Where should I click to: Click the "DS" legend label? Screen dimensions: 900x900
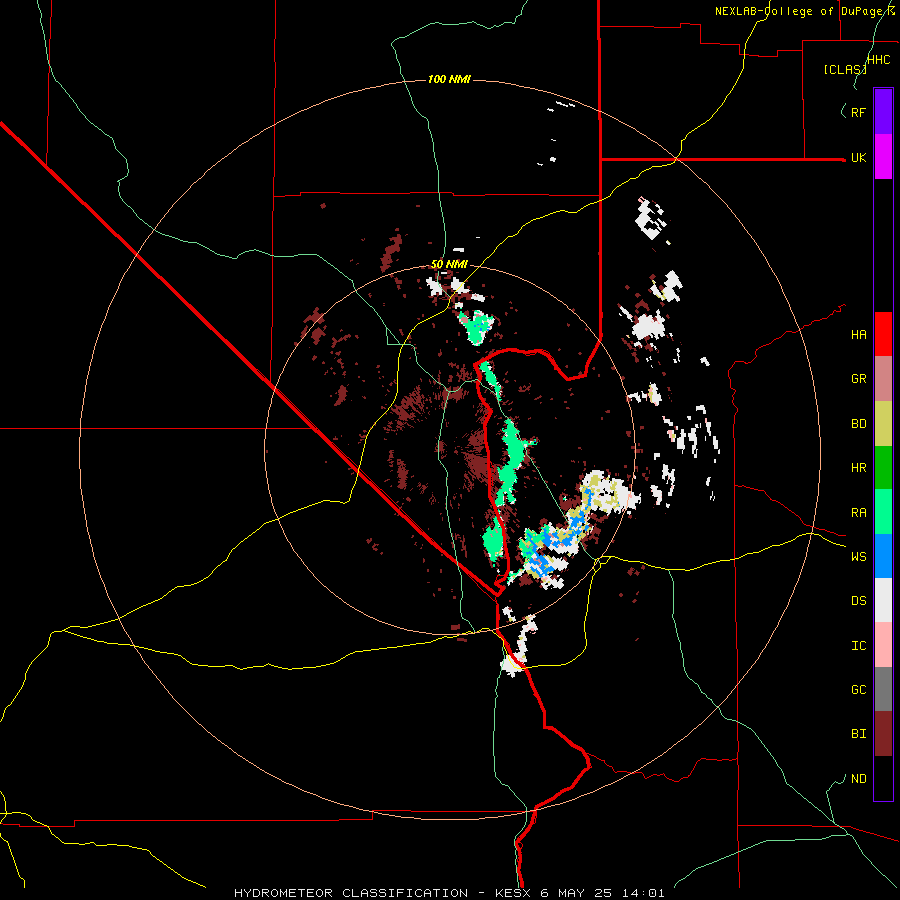click(858, 601)
